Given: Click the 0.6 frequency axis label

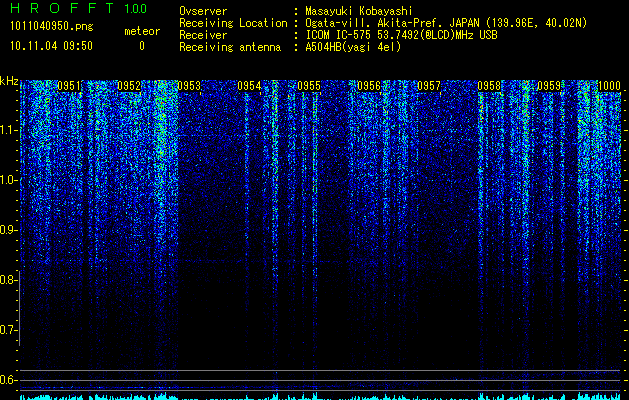Looking at the screenshot, I should click(8, 380).
